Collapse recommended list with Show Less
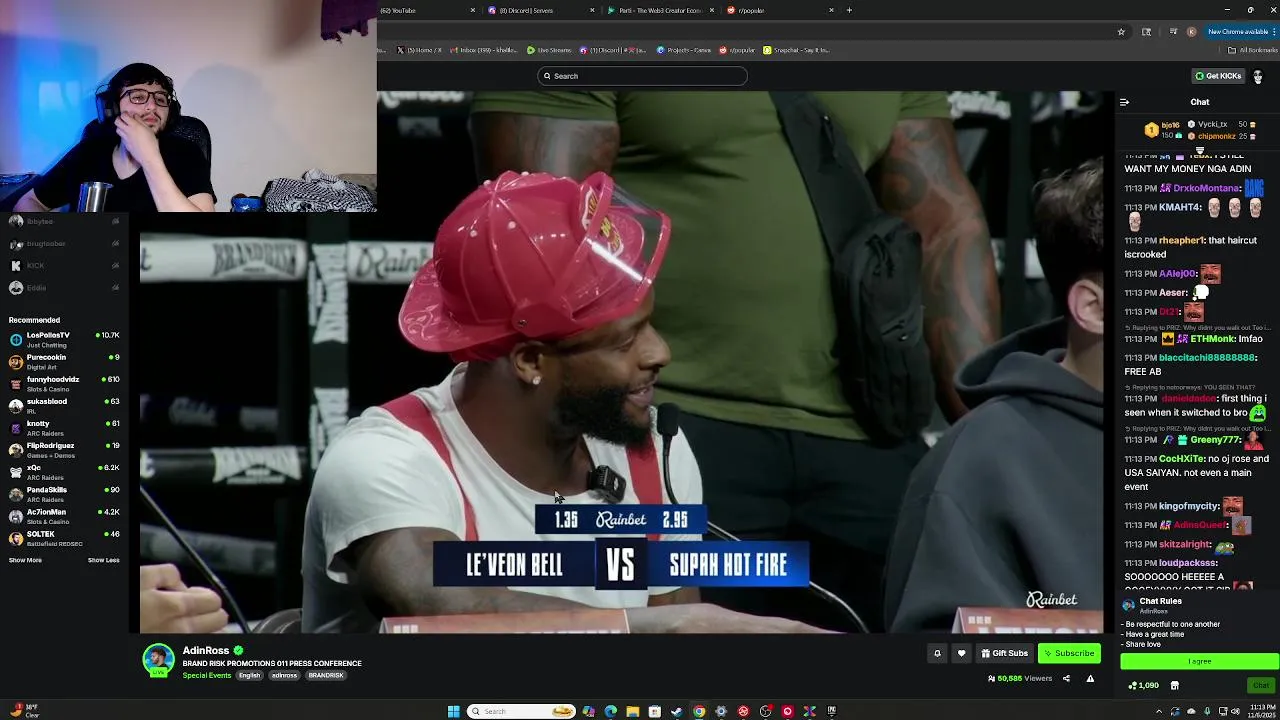Image resolution: width=1280 pixels, height=720 pixels. (103, 560)
